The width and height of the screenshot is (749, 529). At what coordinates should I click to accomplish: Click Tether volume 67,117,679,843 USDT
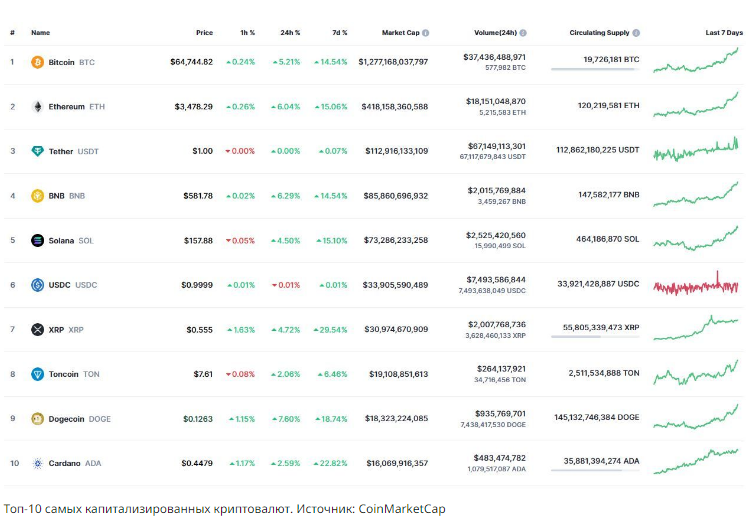492,157
